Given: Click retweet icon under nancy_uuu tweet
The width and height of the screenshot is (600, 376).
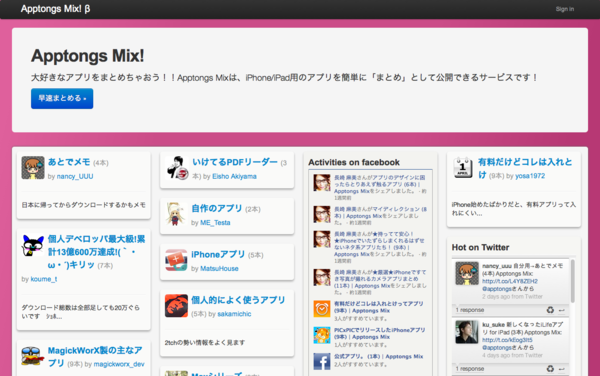Looking at the screenshot, I should pyautogui.click(x=550, y=310).
